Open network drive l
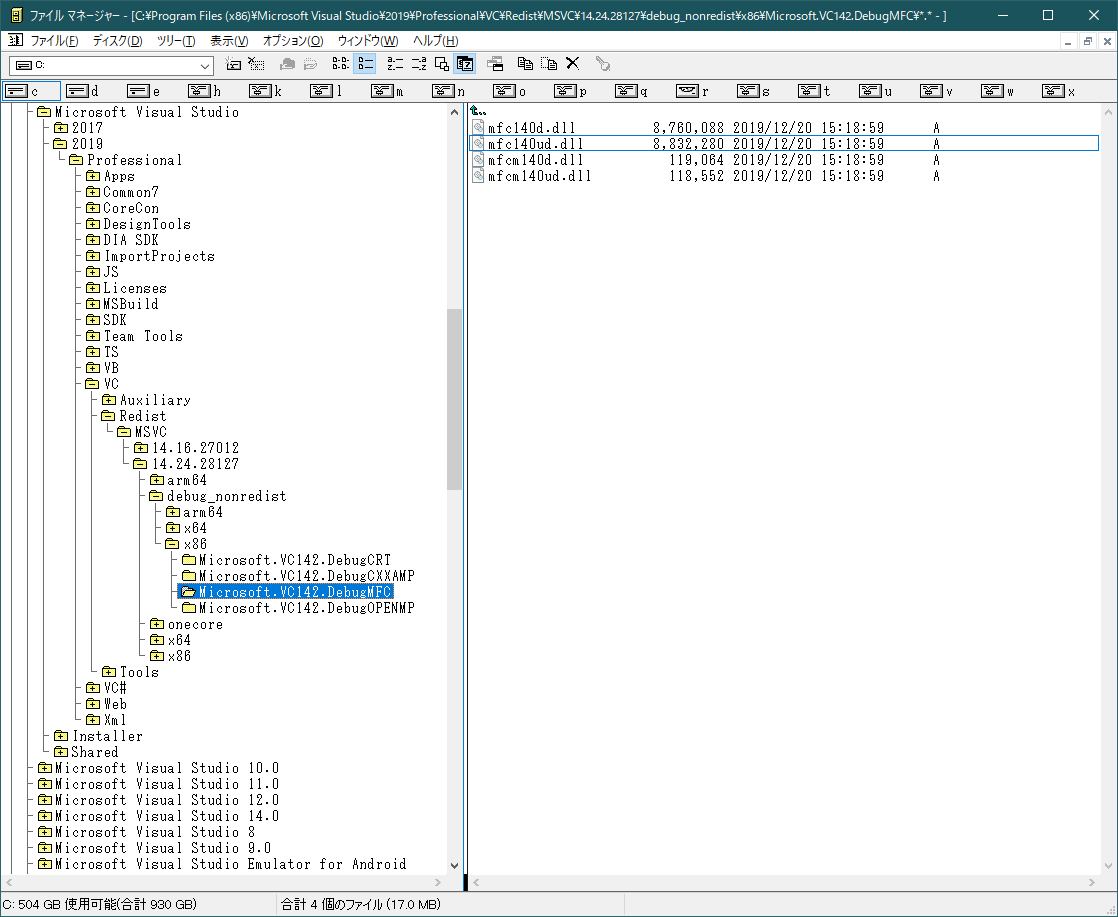This screenshot has height=917, width=1118. coord(322,91)
